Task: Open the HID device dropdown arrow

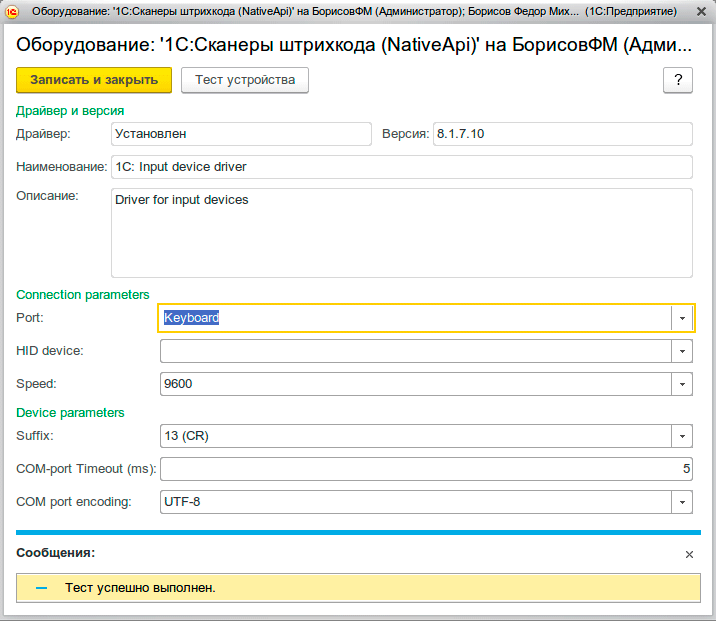Action: [682, 351]
